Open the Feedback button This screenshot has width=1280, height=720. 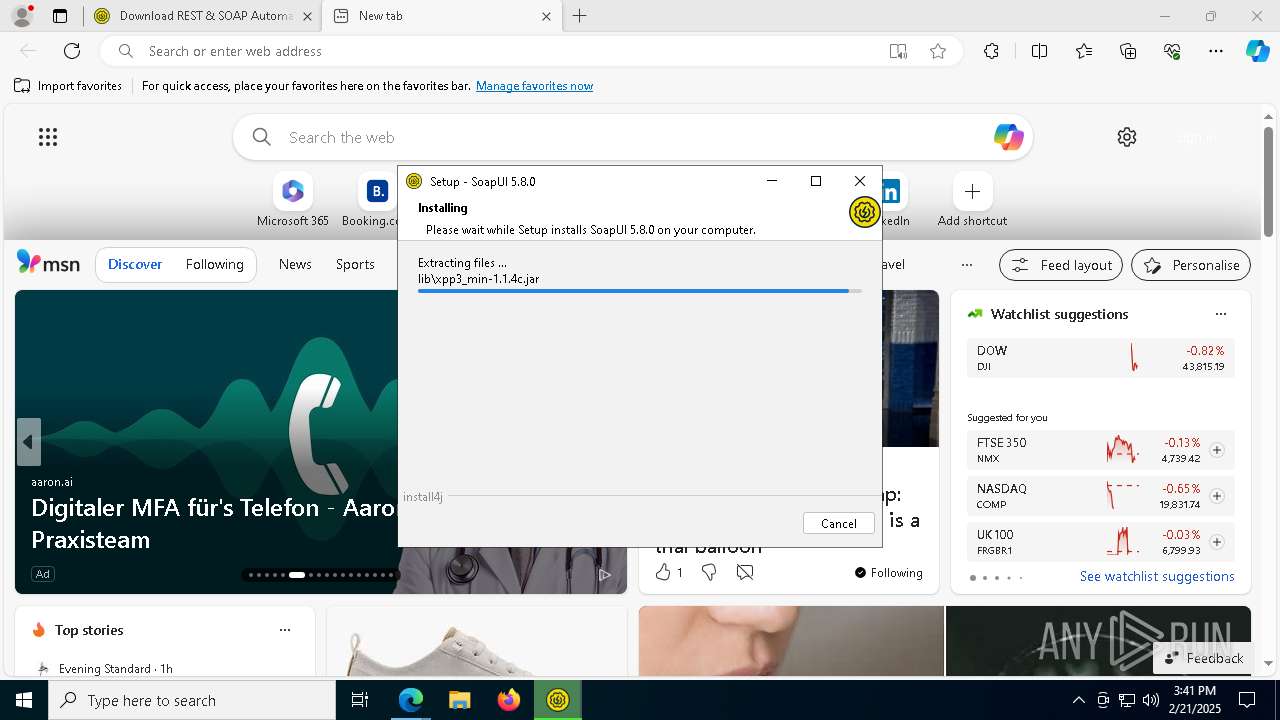[x=1203, y=658]
